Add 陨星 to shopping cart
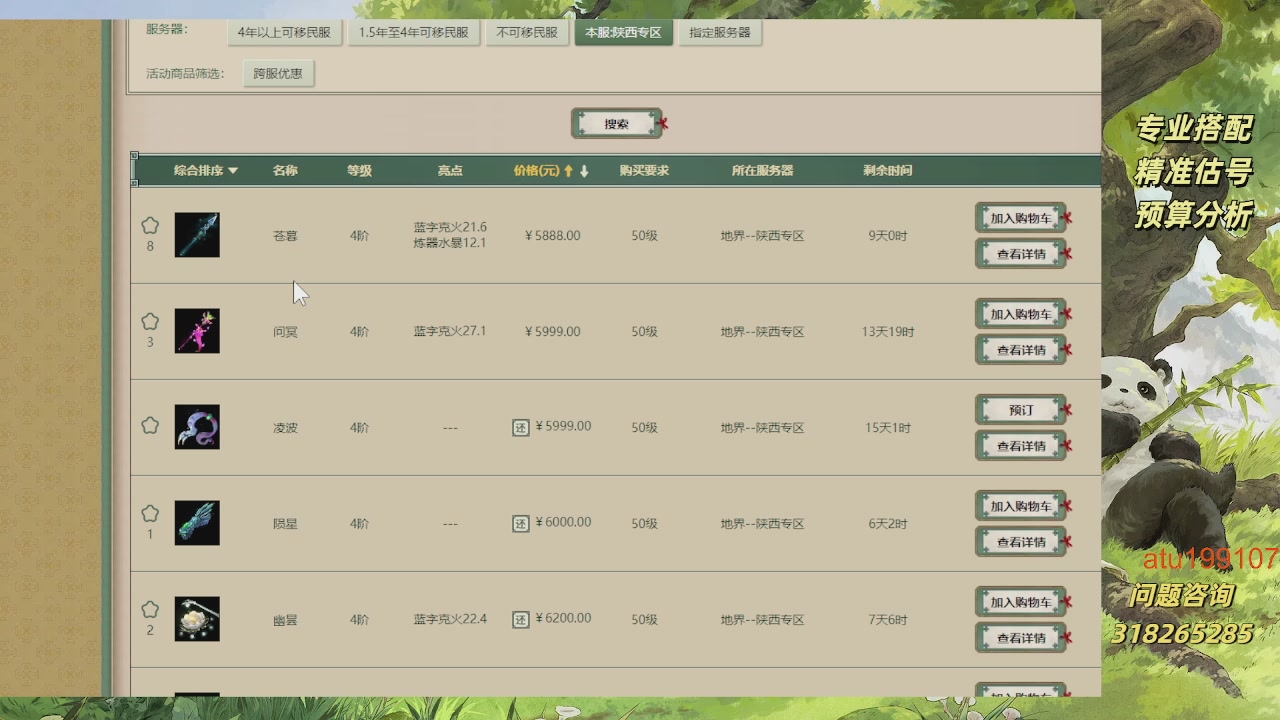Screen dimensions: 1280x720 1021,506
